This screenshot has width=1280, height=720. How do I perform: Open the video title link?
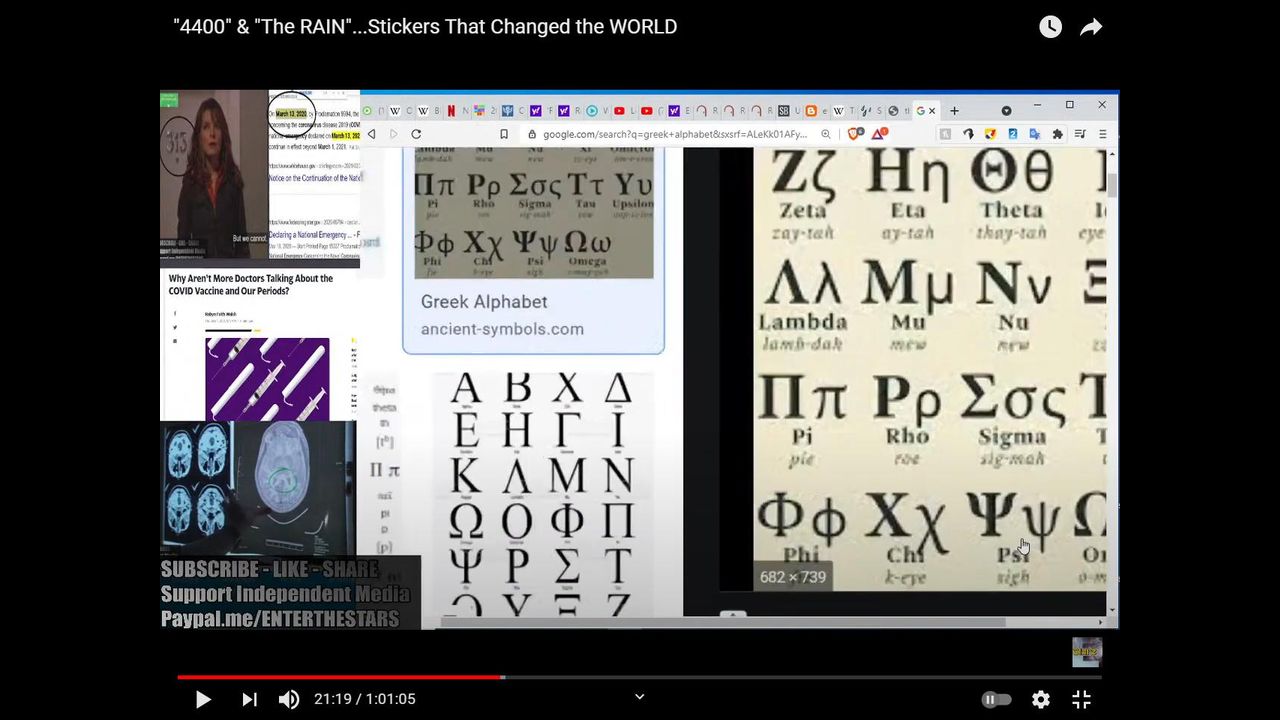(425, 27)
